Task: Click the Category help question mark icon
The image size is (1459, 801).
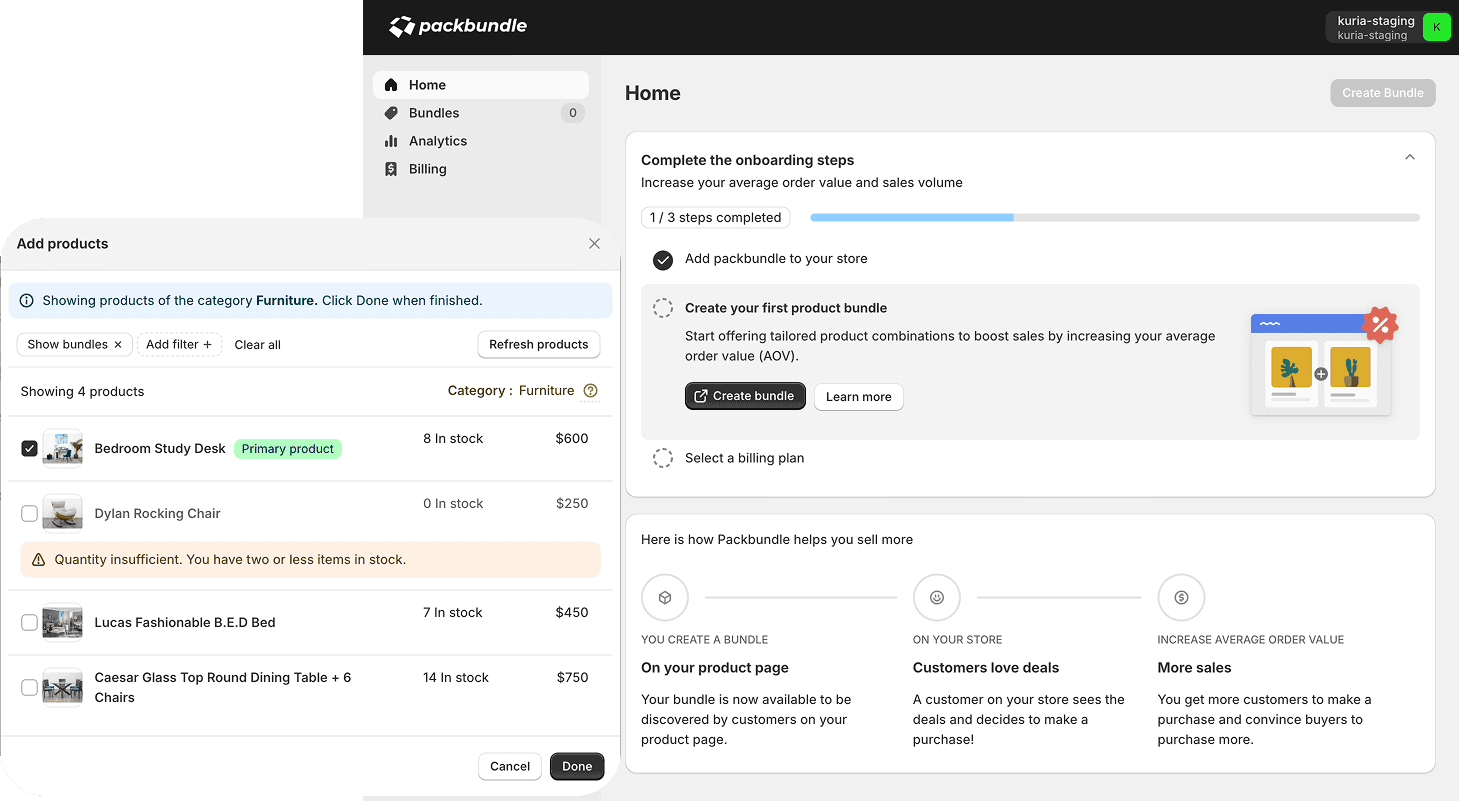Action: [590, 391]
